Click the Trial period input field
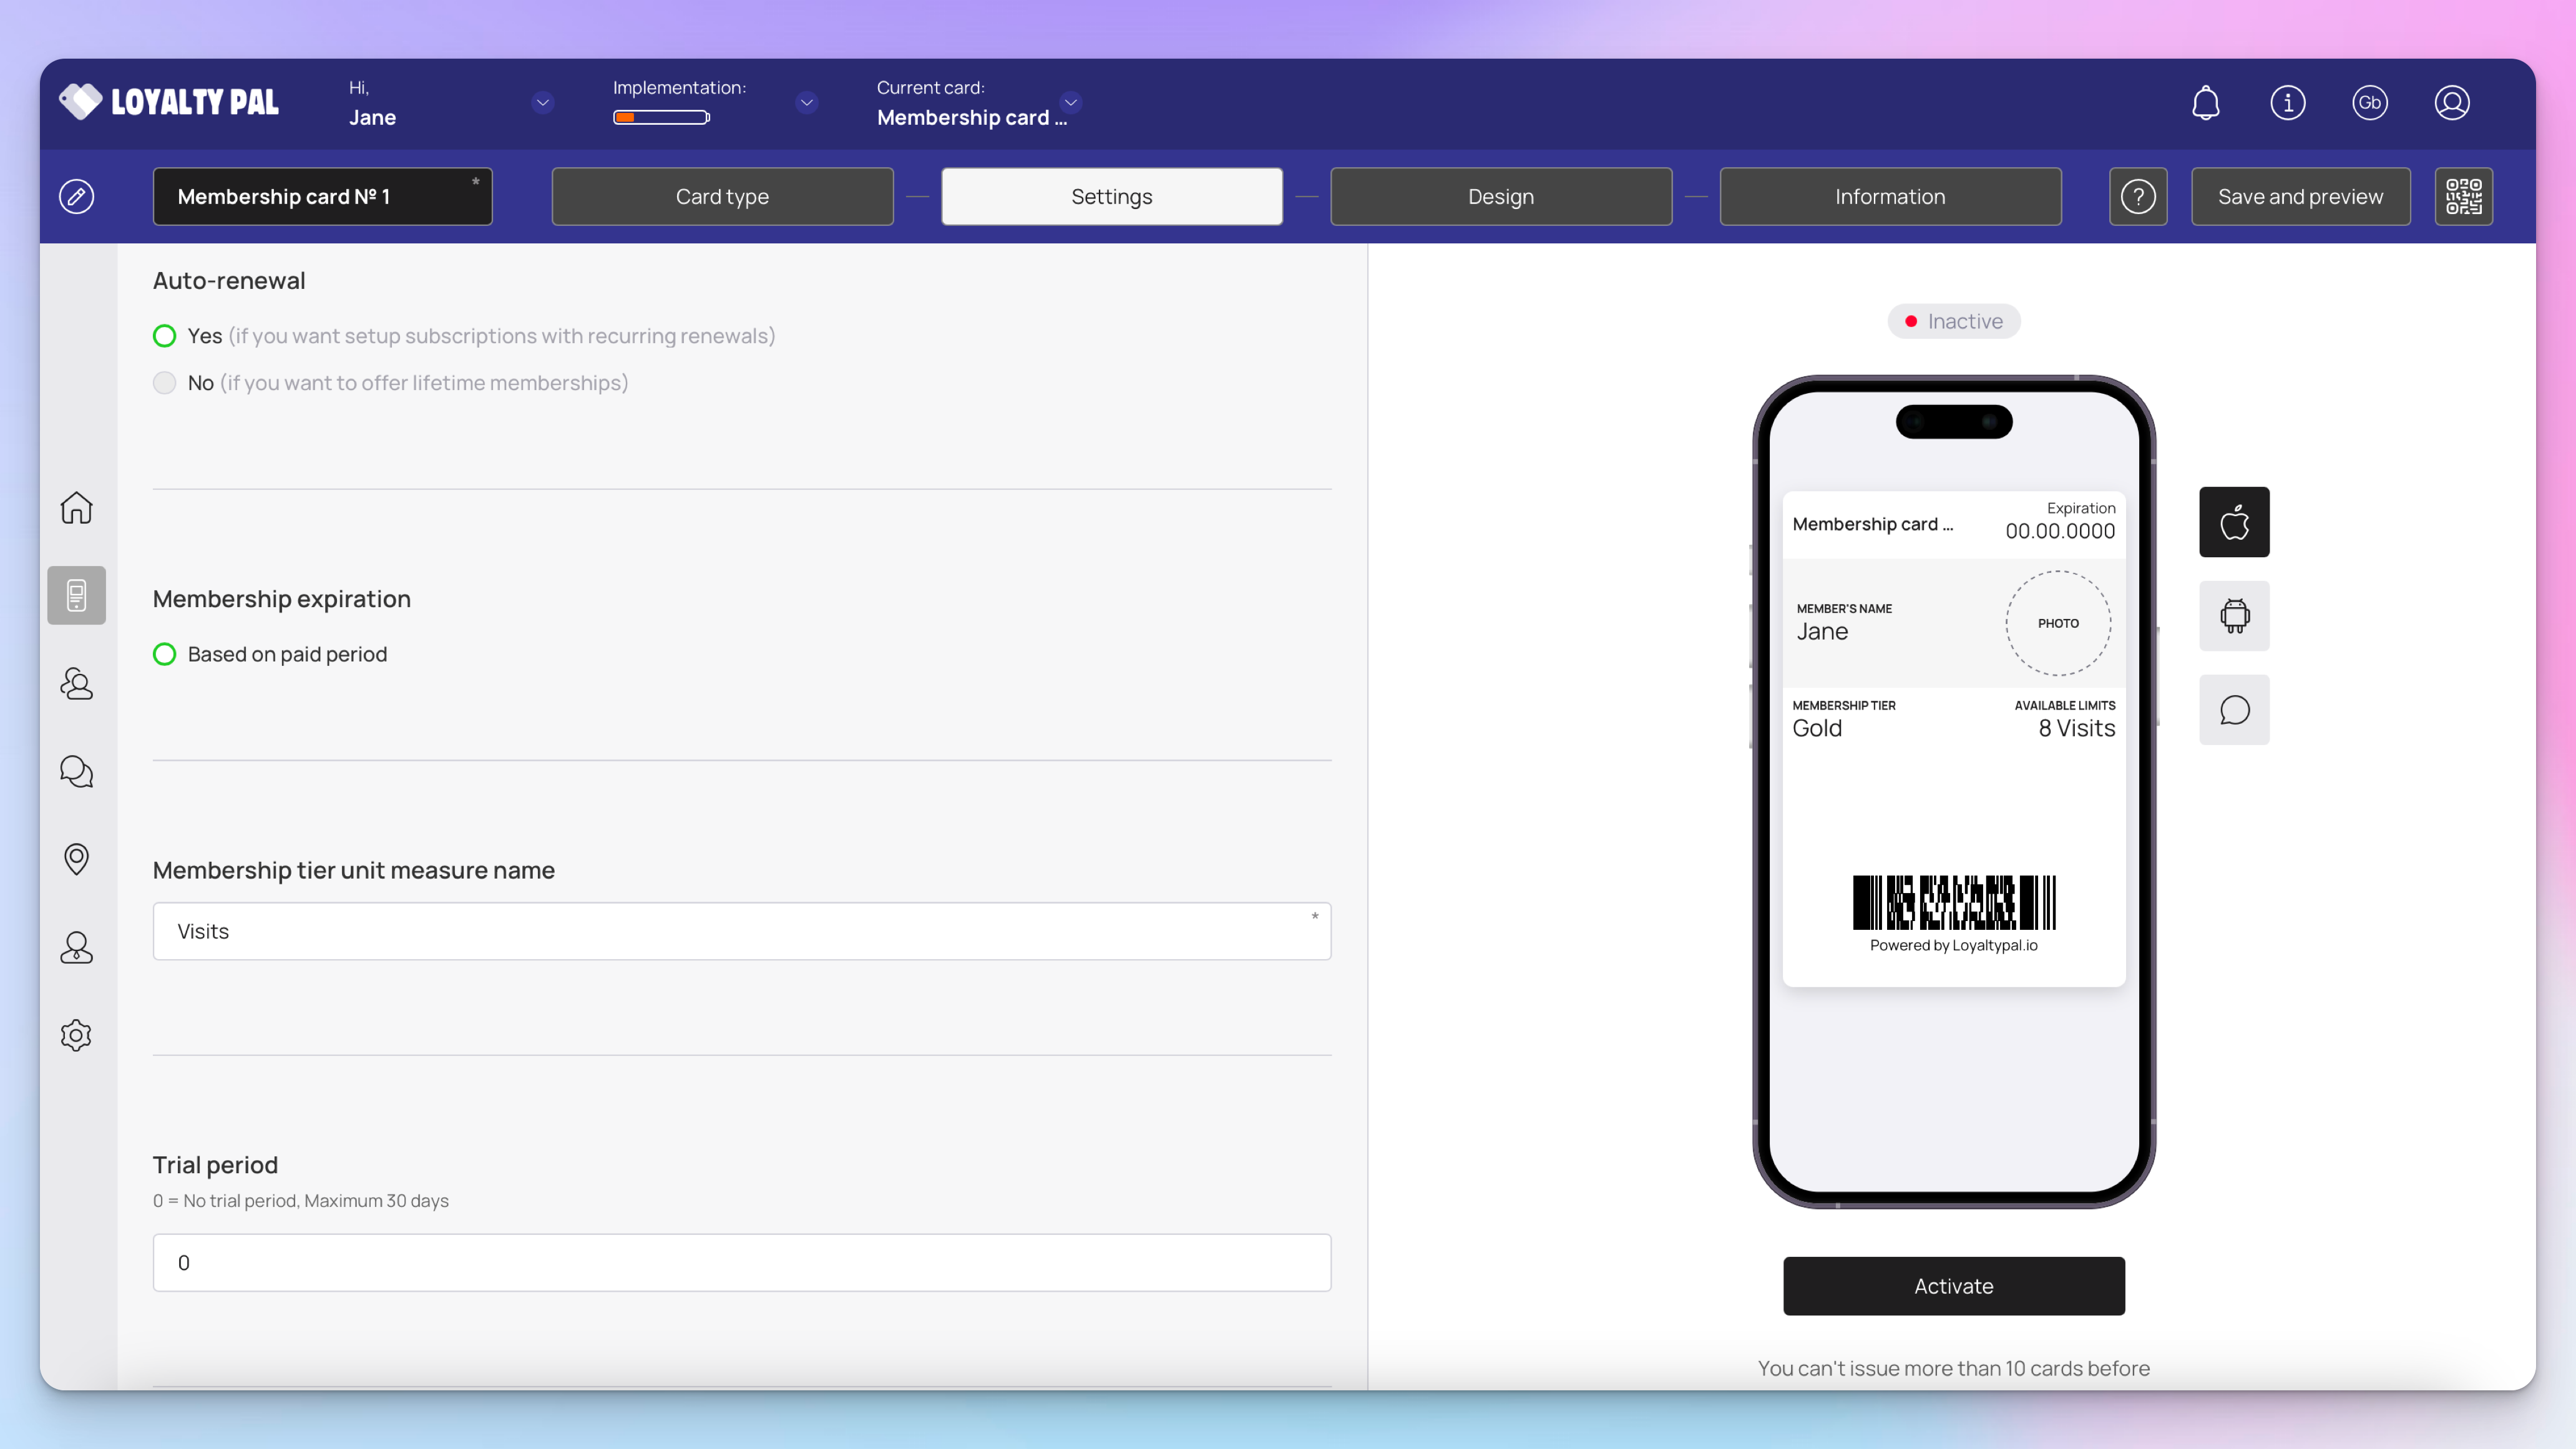This screenshot has height=1449, width=2576. [x=741, y=1263]
